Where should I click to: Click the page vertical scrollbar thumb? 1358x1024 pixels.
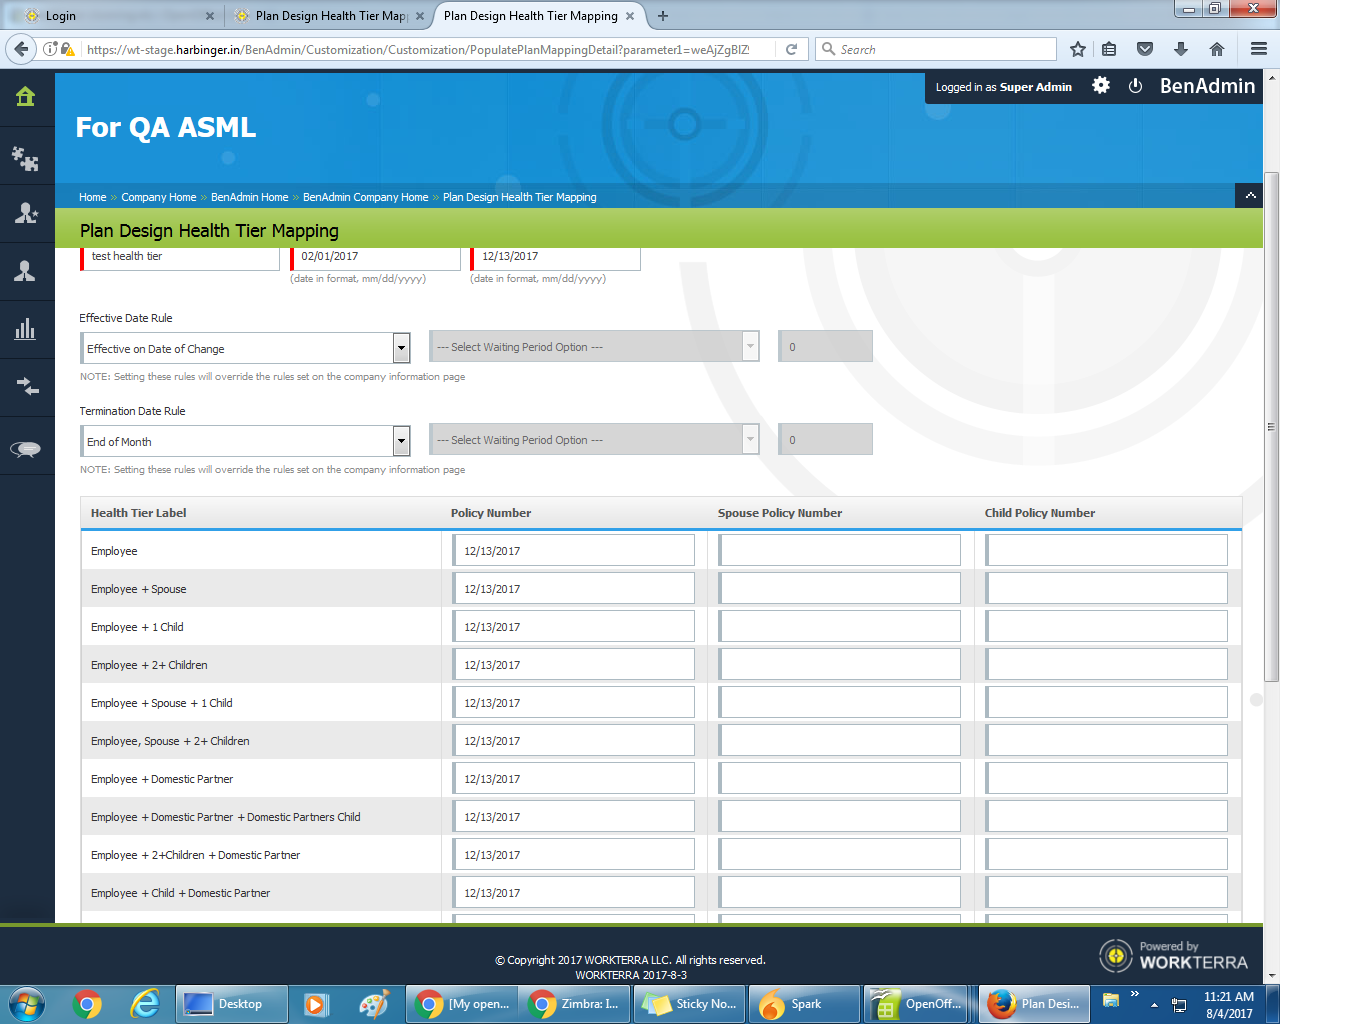tap(1271, 427)
